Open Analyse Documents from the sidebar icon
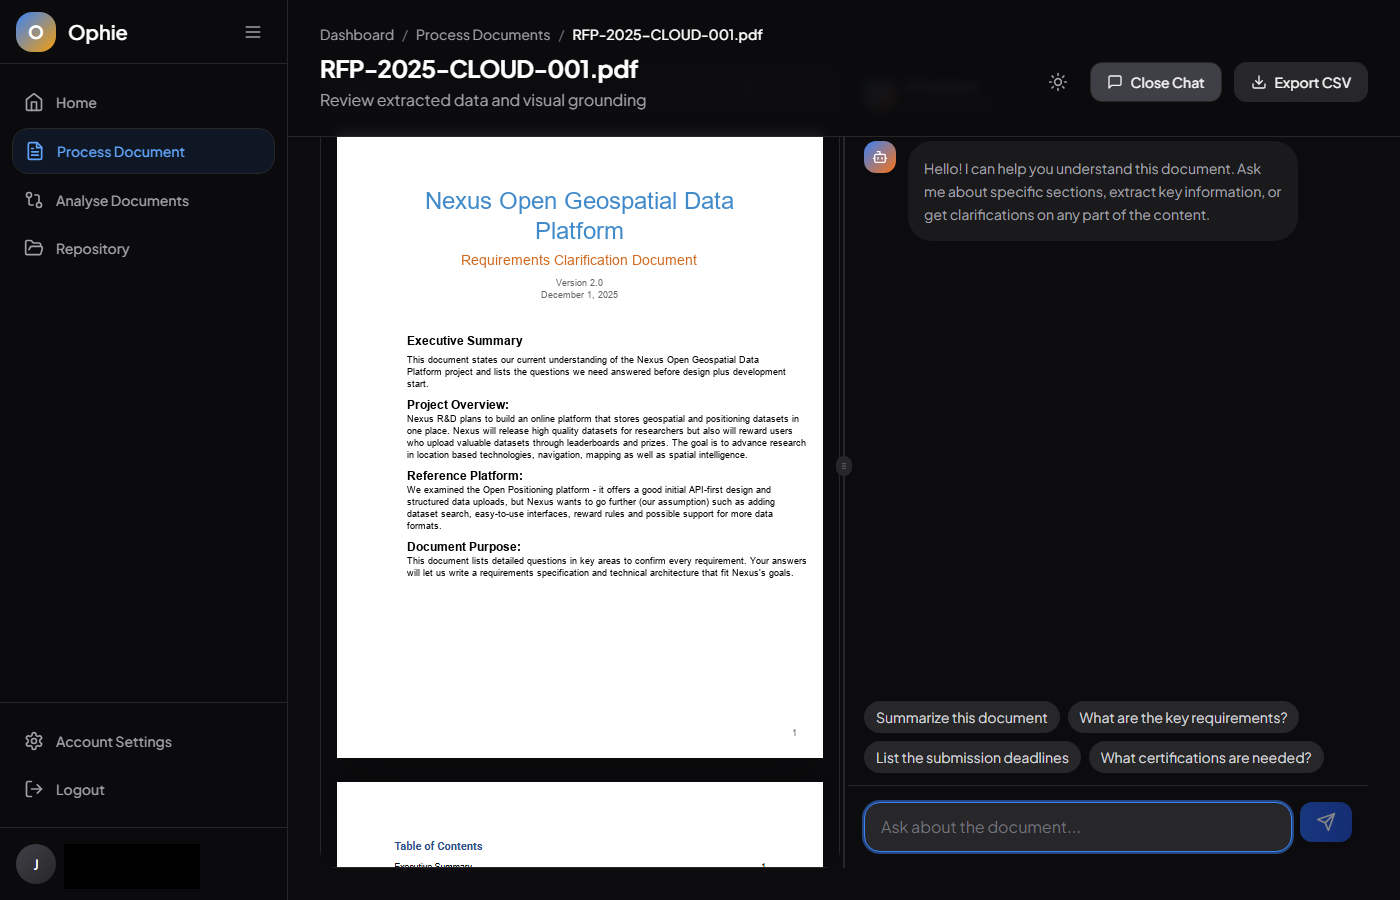This screenshot has width=1400, height=900. click(33, 200)
